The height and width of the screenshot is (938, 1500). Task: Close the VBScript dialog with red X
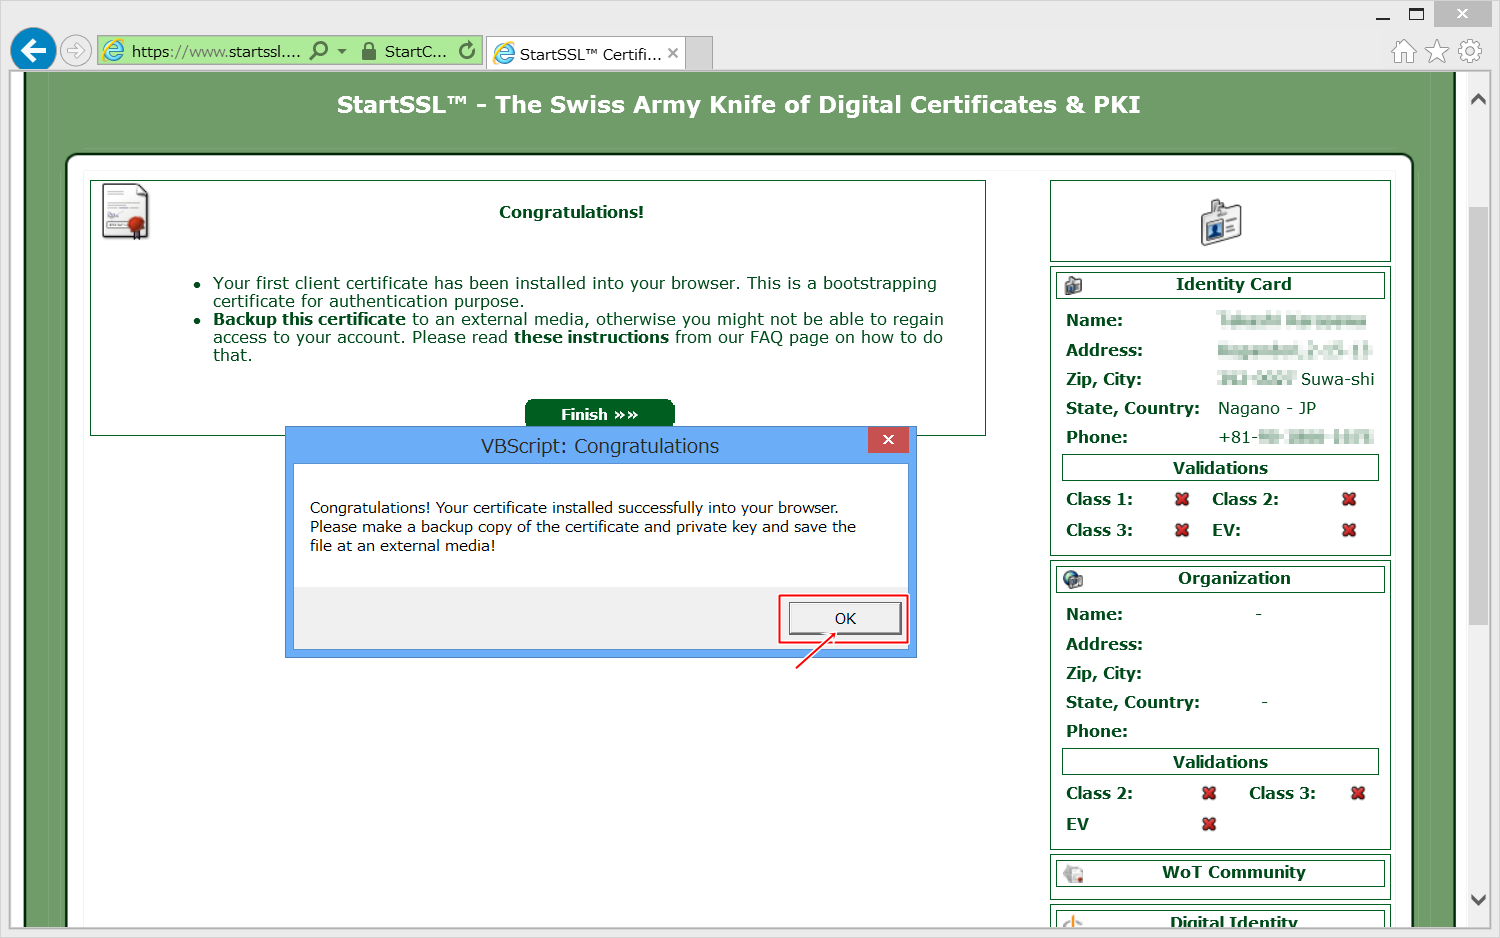point(888,440)
